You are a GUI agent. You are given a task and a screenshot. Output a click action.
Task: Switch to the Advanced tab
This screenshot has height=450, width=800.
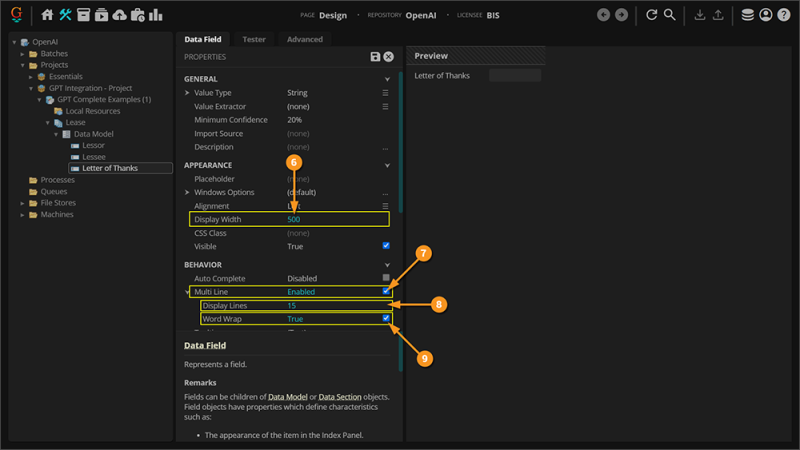coord(304,39)
